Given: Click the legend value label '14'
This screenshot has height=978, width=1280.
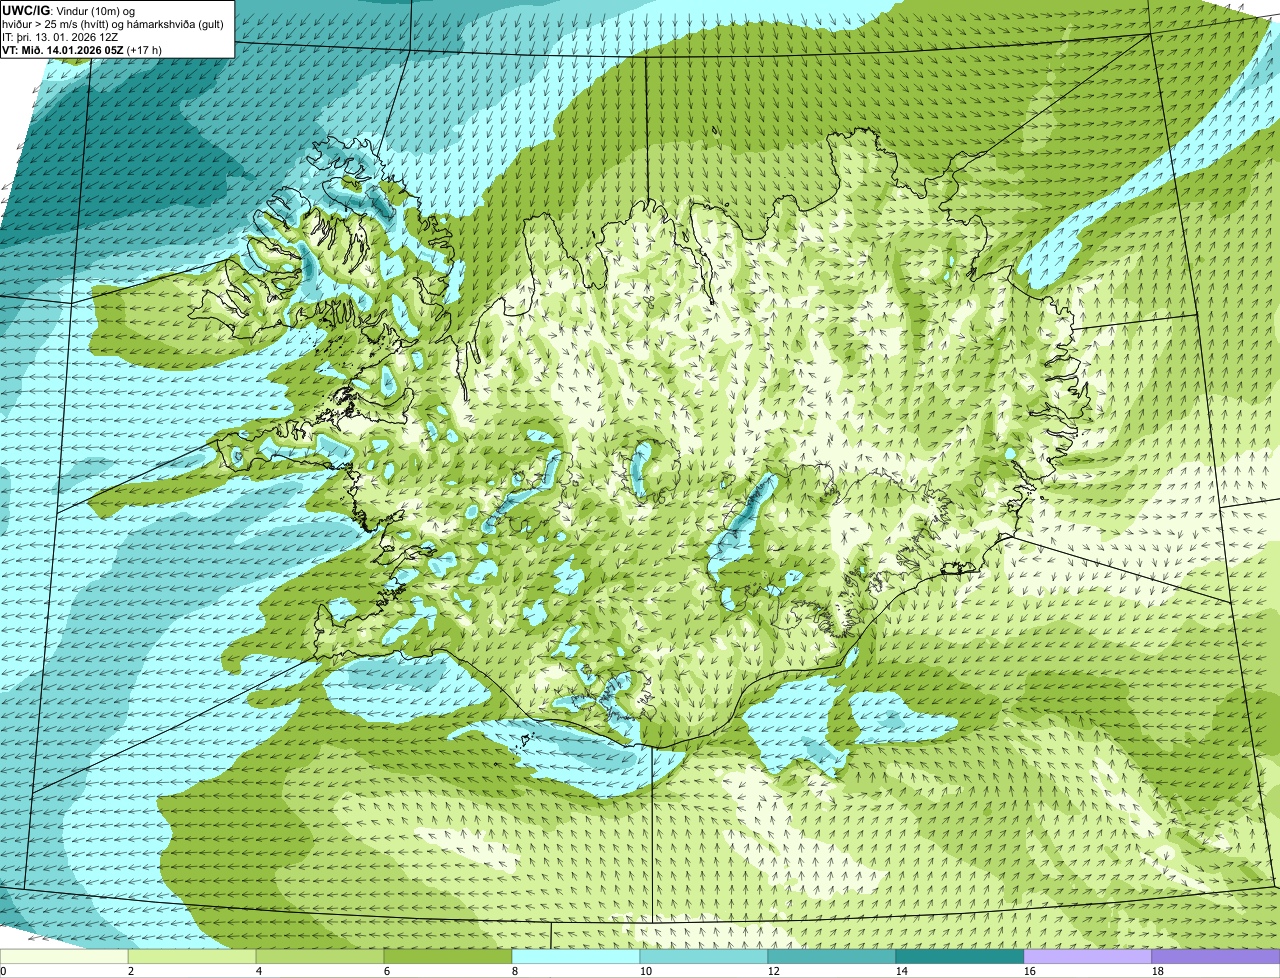Looking at the screenshot, I should [x=902, y=971].
